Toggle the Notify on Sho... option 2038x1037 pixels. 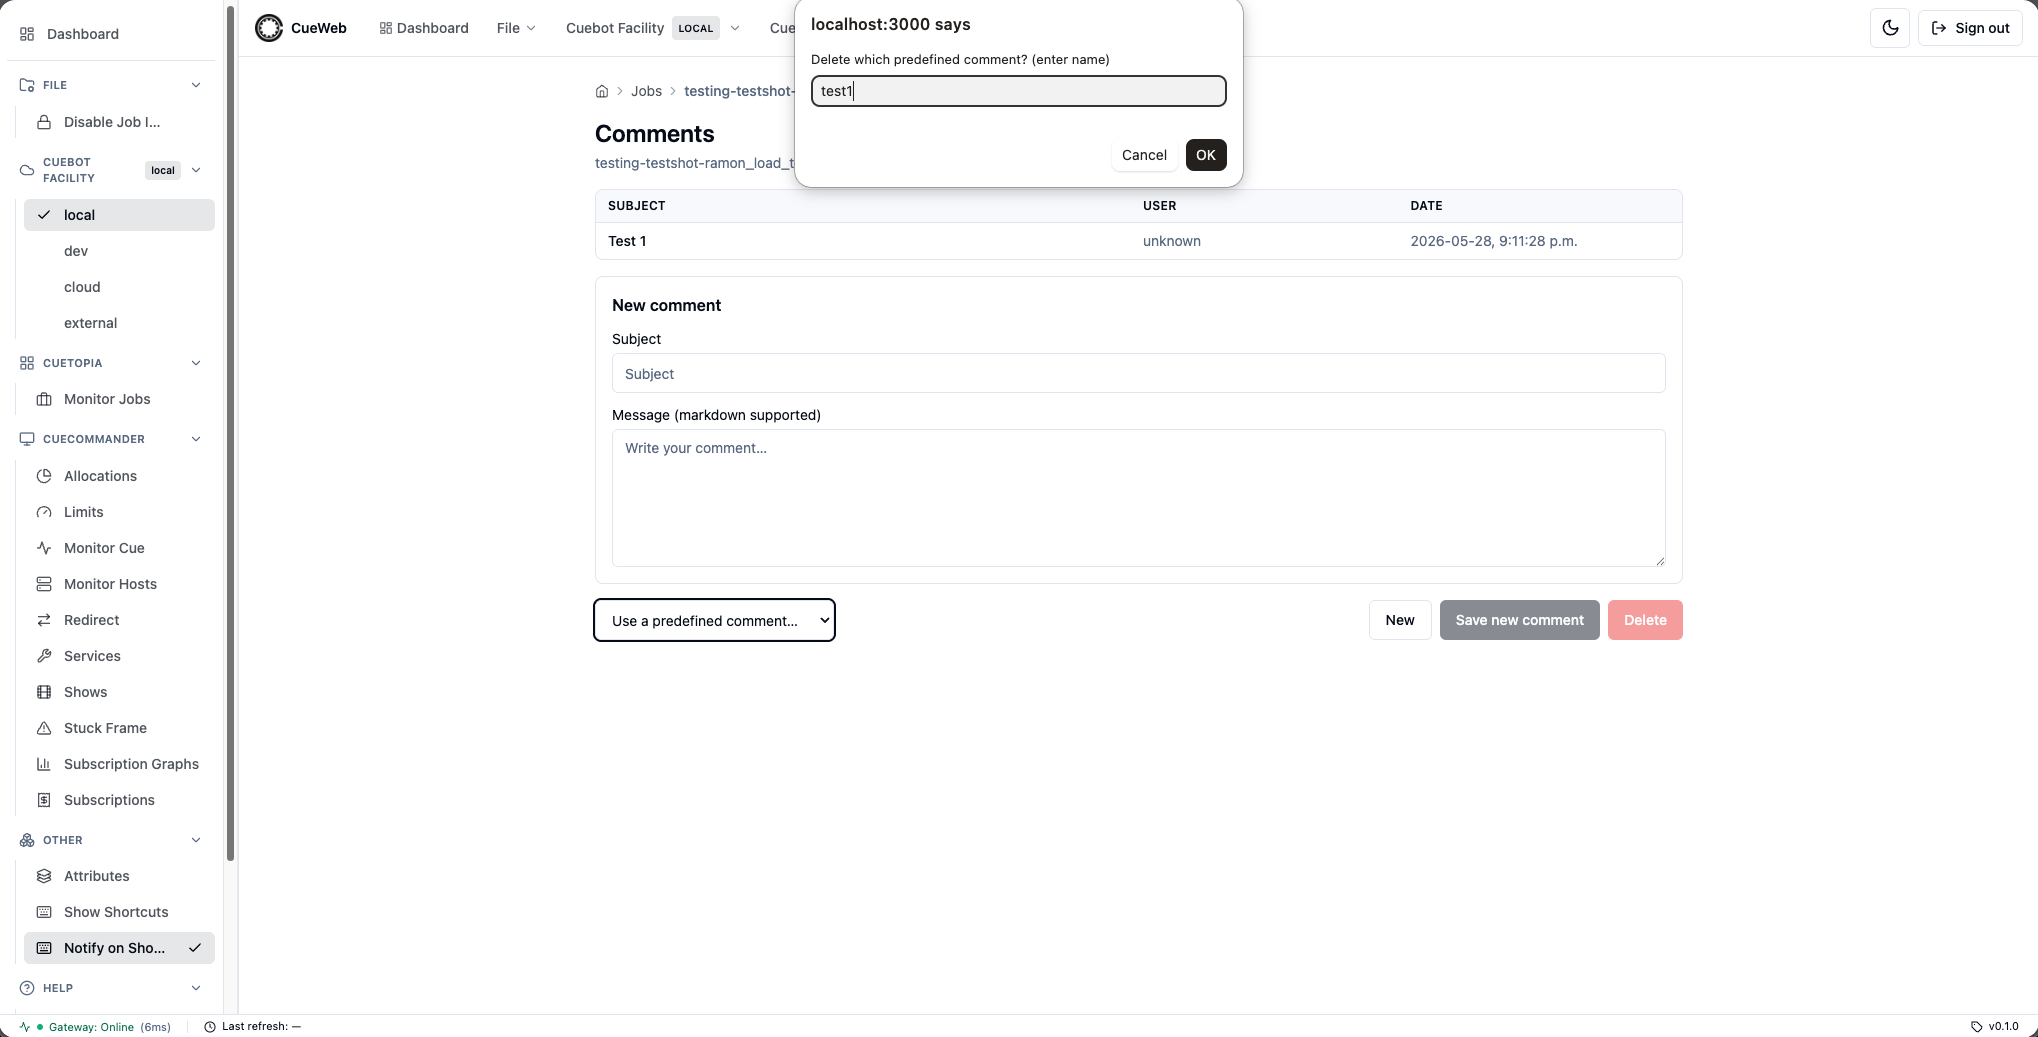[119, 948]
